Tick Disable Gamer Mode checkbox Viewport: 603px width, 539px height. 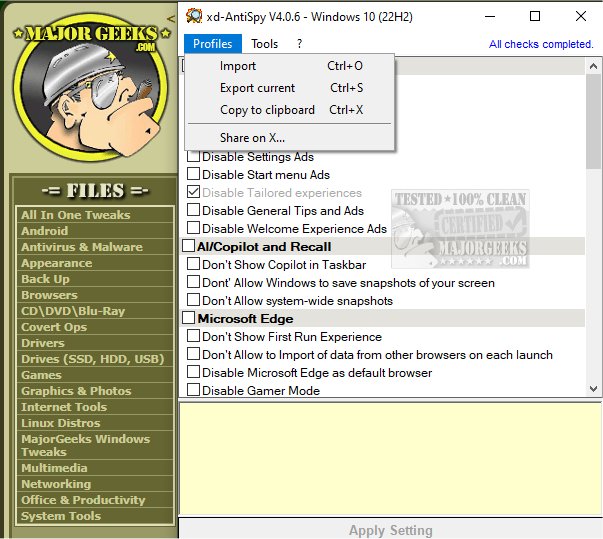(193, 390)
